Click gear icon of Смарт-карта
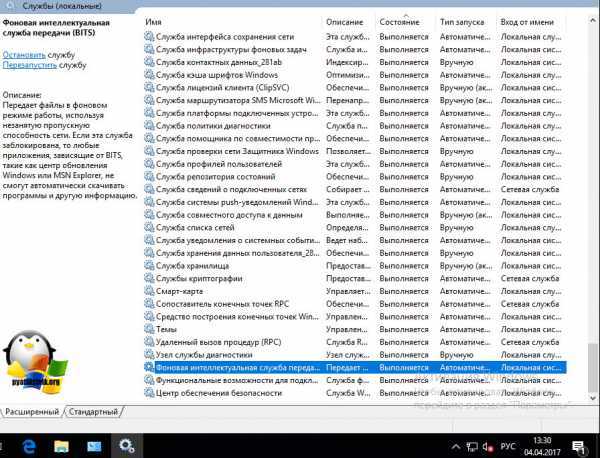The width and height of the screenshot is (600, 458). point(149,291)
